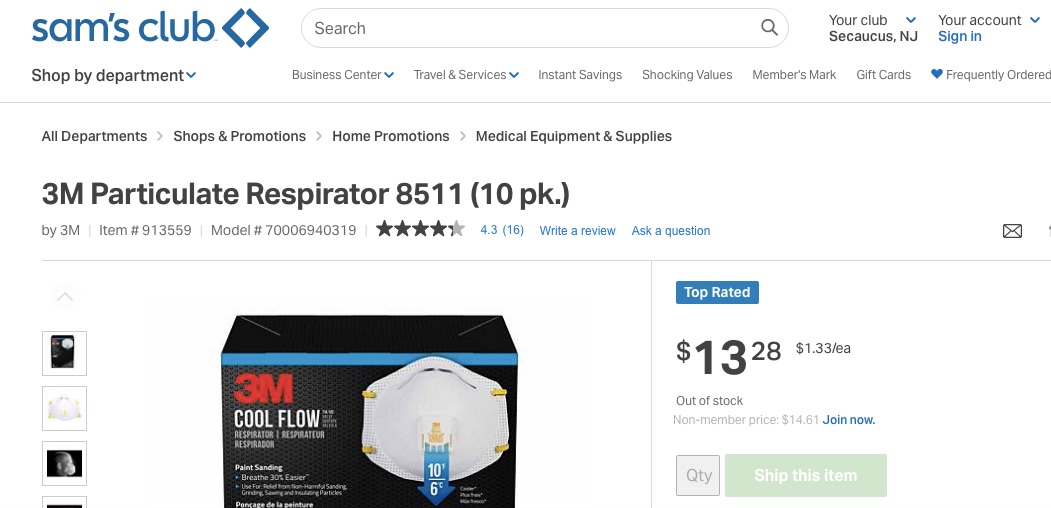
Task: Click the star rating icons
Action: pyautogui.click(x=420, y=230)
